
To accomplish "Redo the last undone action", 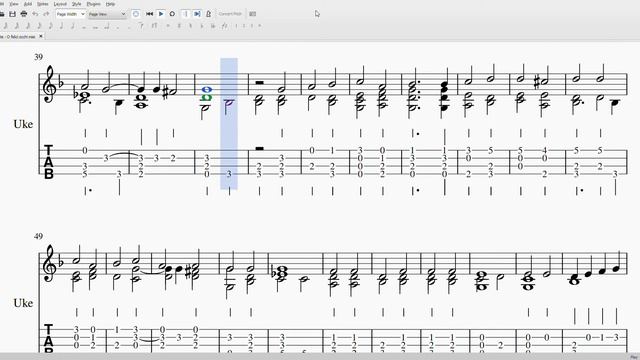I will (x=46, y=14).
